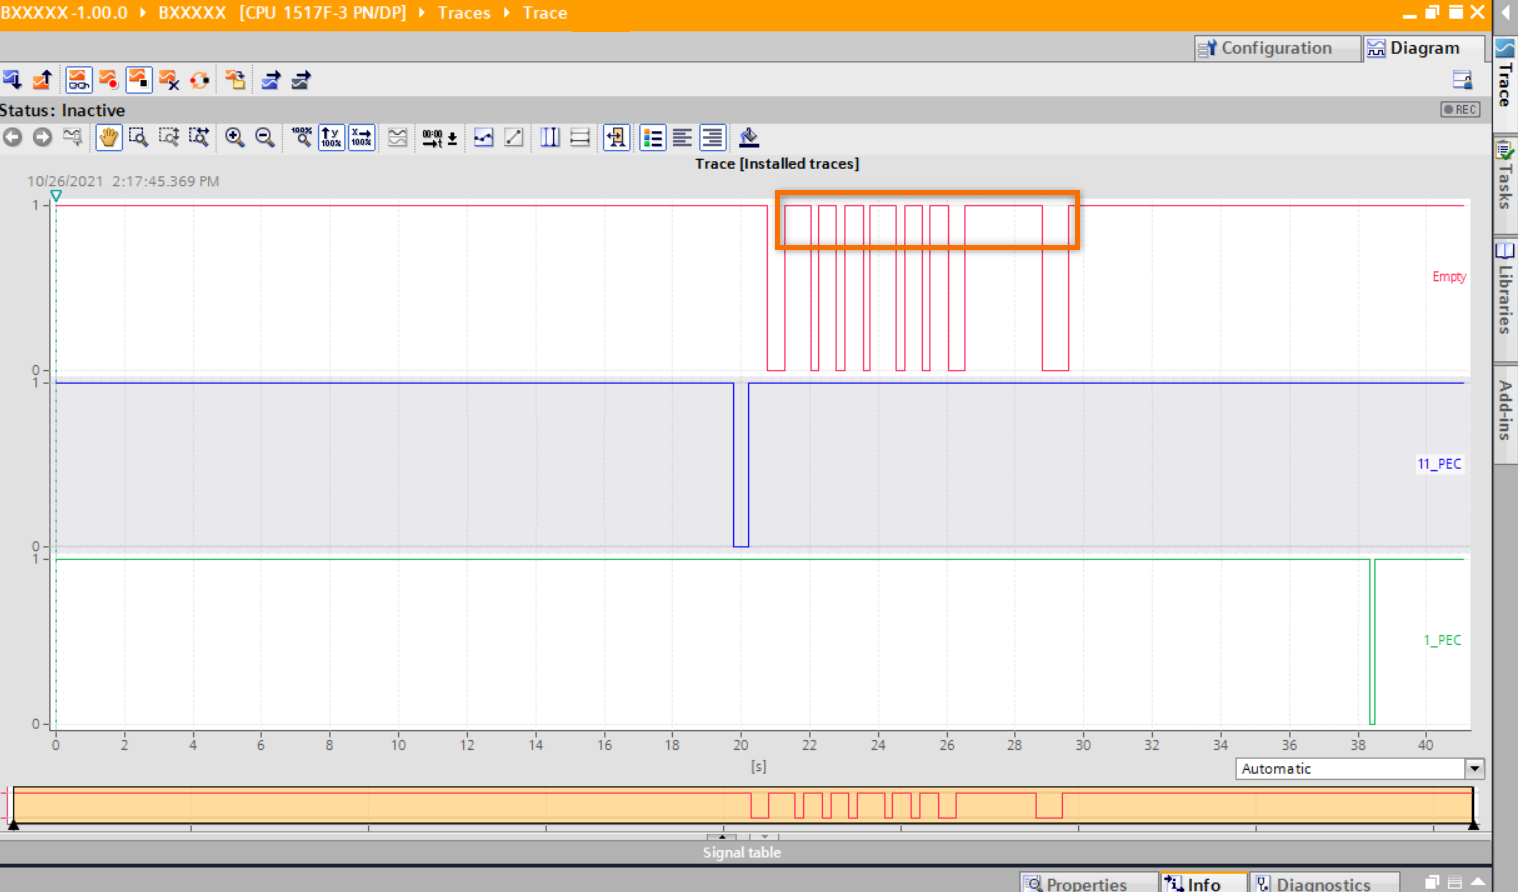
Task: Click the Zoom out magnifier icon
Action: coord(265,138)
